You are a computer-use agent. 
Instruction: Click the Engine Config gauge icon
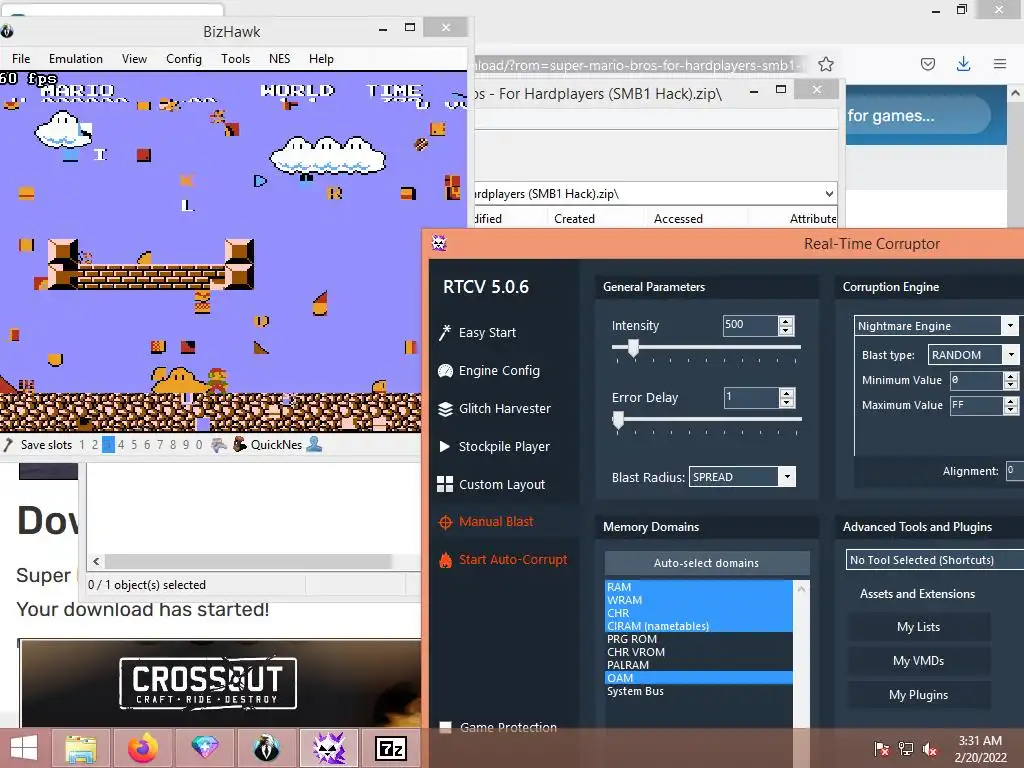[x=445, y=371]
